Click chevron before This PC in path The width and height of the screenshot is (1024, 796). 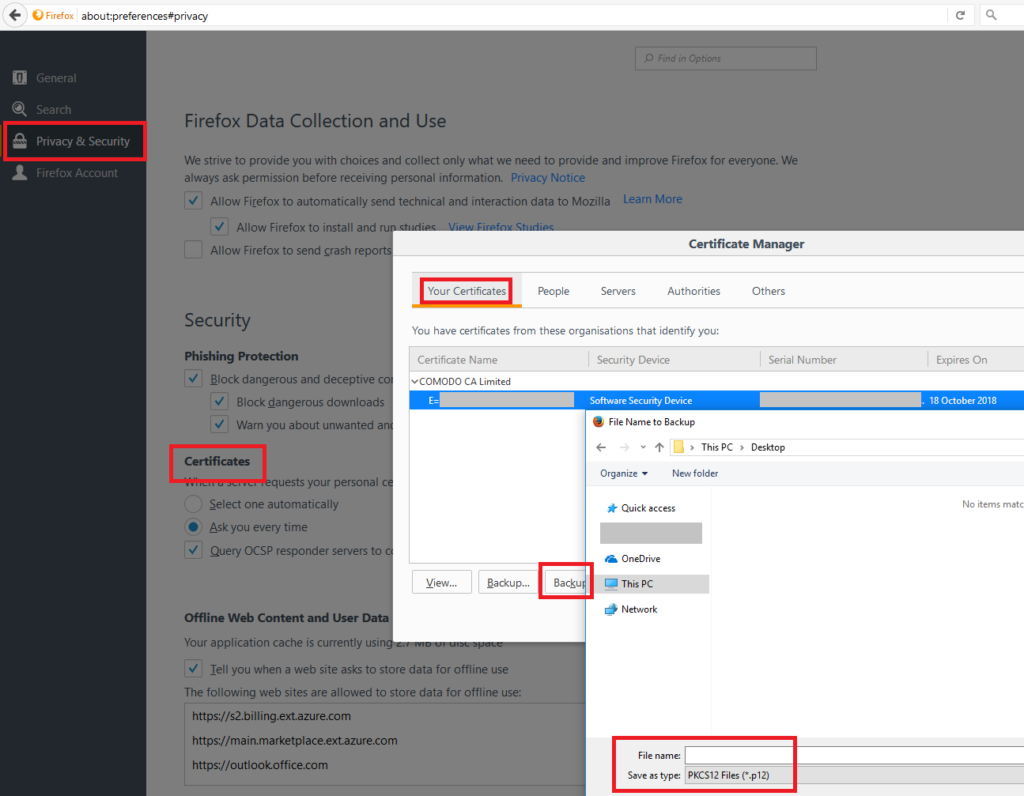692,447
